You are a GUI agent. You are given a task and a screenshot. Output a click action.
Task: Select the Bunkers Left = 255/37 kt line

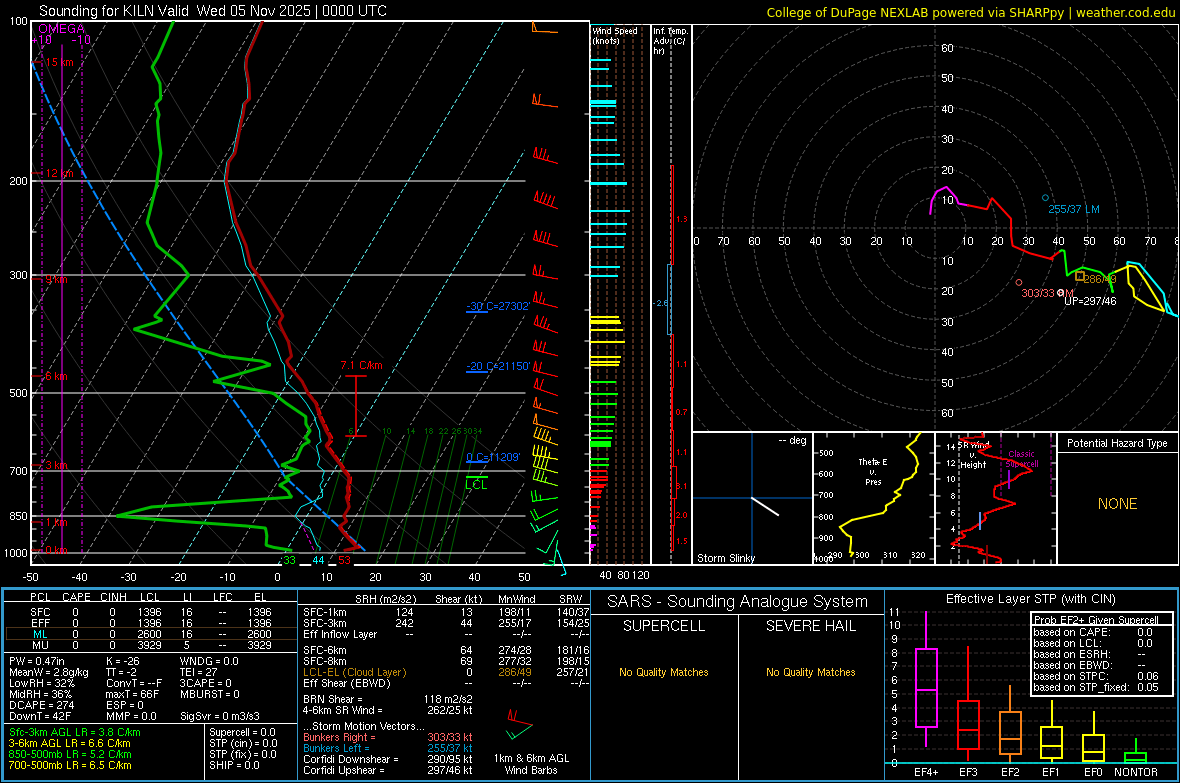tap(388, 748)
